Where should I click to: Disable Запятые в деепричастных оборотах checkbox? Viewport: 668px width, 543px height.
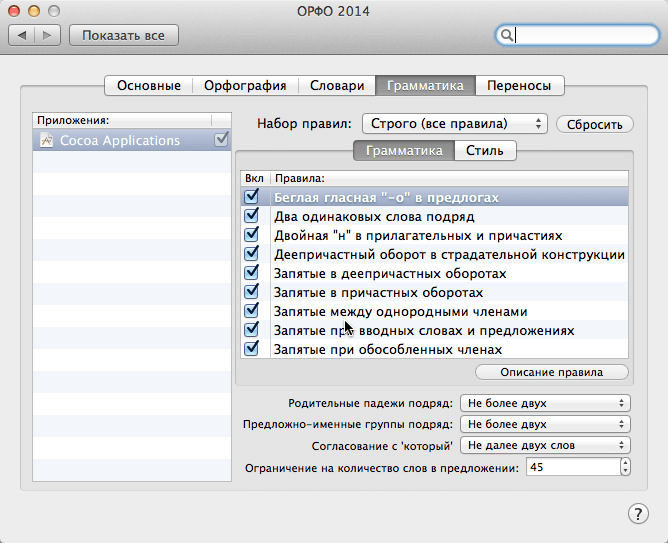251,273
